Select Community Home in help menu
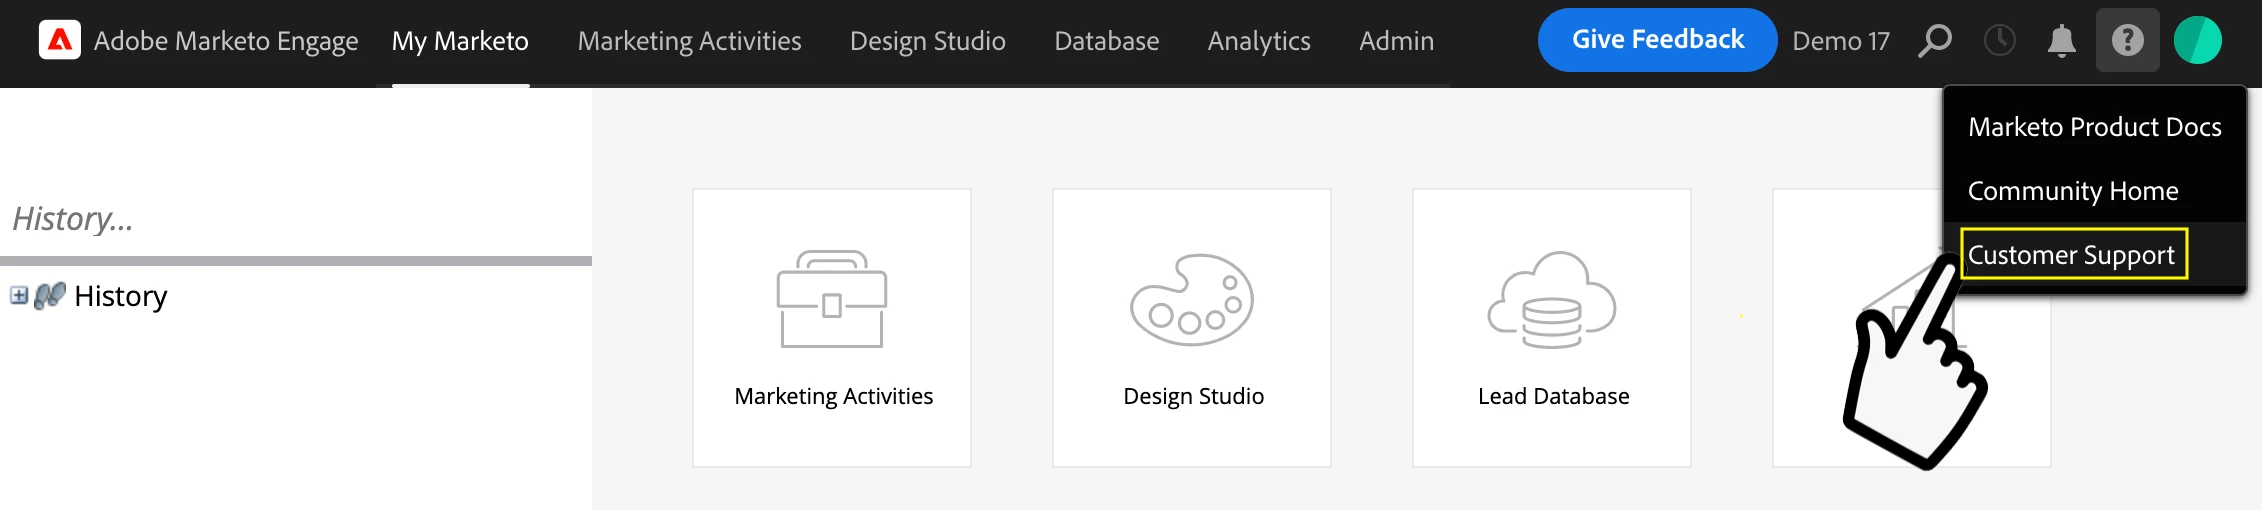 click(x=2073, y=191)
